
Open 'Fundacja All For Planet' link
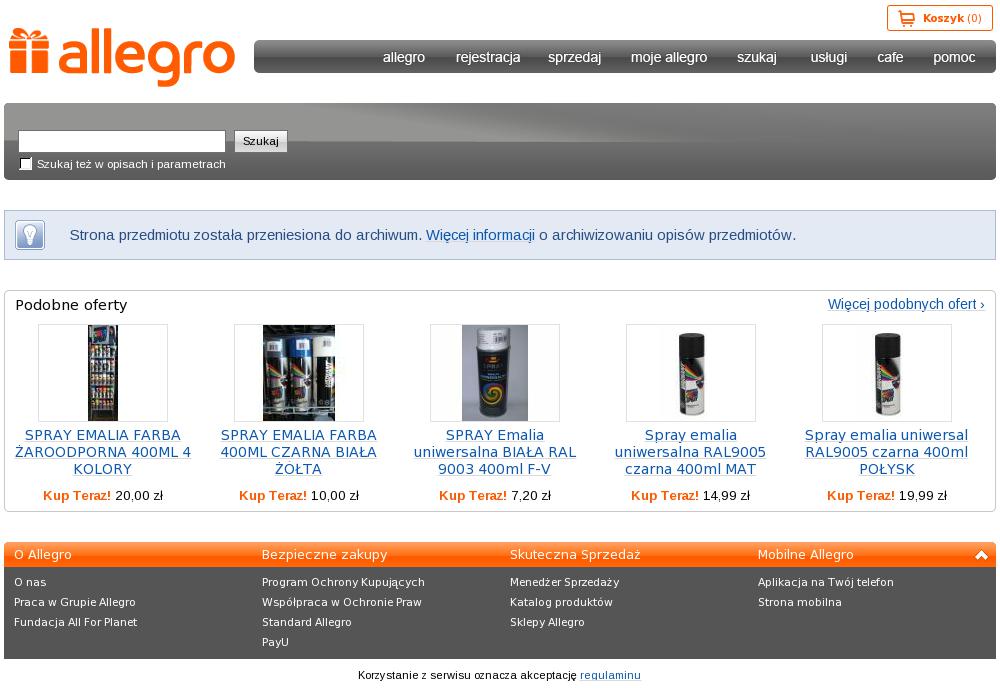coord(75,622)
